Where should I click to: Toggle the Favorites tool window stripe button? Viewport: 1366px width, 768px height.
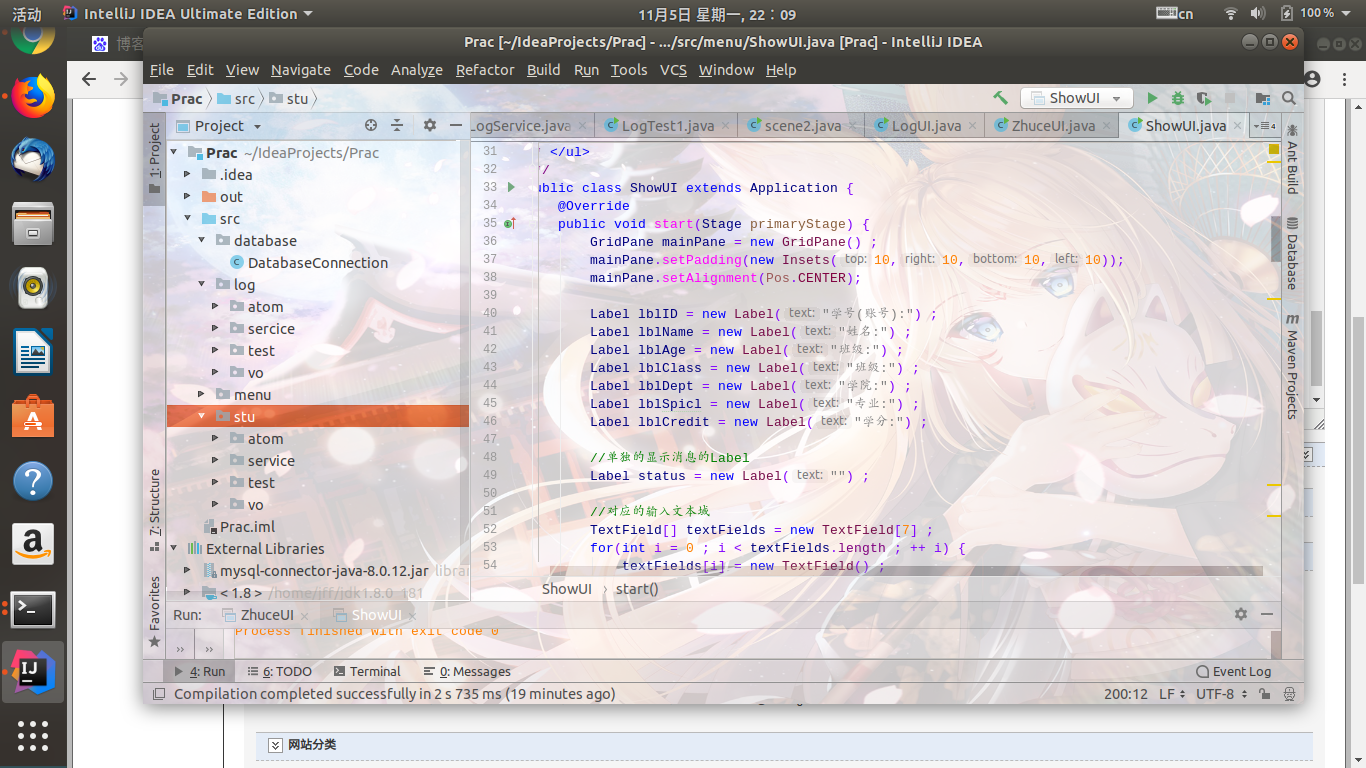click(x=155, y=611)
